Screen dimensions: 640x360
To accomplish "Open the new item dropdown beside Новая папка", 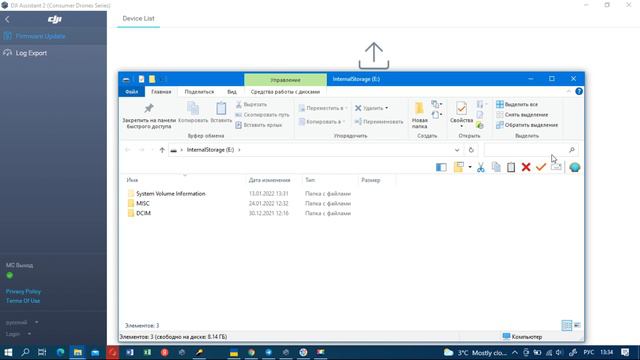I will (x=437, y=104).
